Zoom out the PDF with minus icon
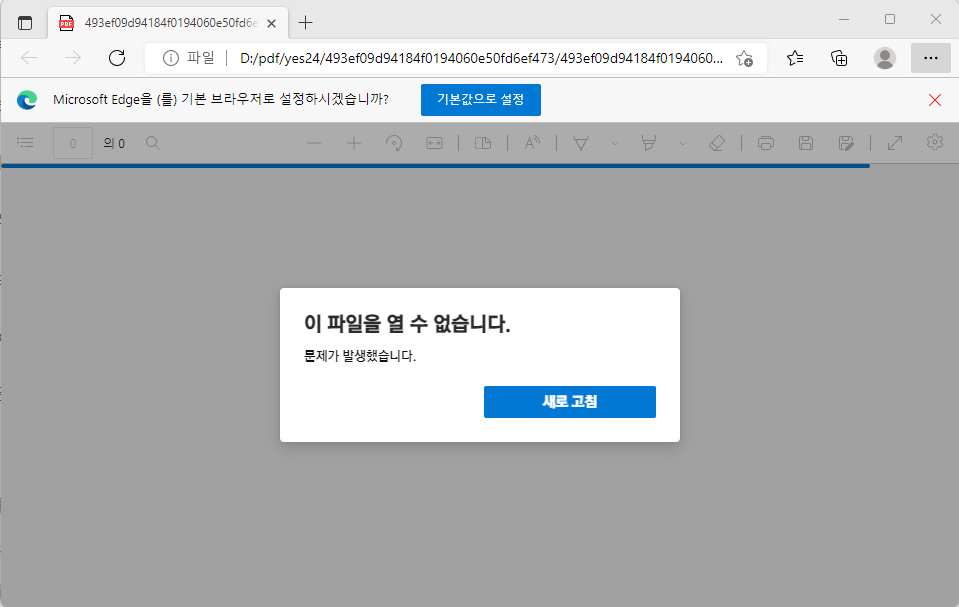Screen dimensions: 959x607 pyautogui.click(x=314, y=143)
